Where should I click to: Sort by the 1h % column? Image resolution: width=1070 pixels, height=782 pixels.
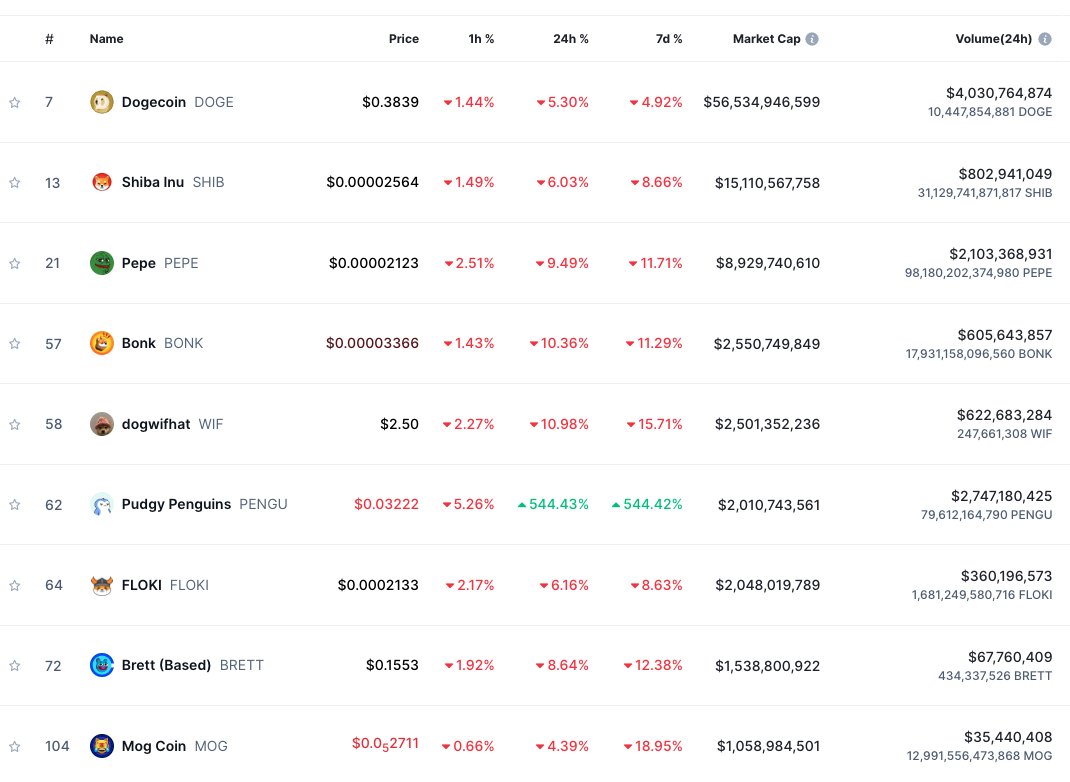click(x=481, y=39)
